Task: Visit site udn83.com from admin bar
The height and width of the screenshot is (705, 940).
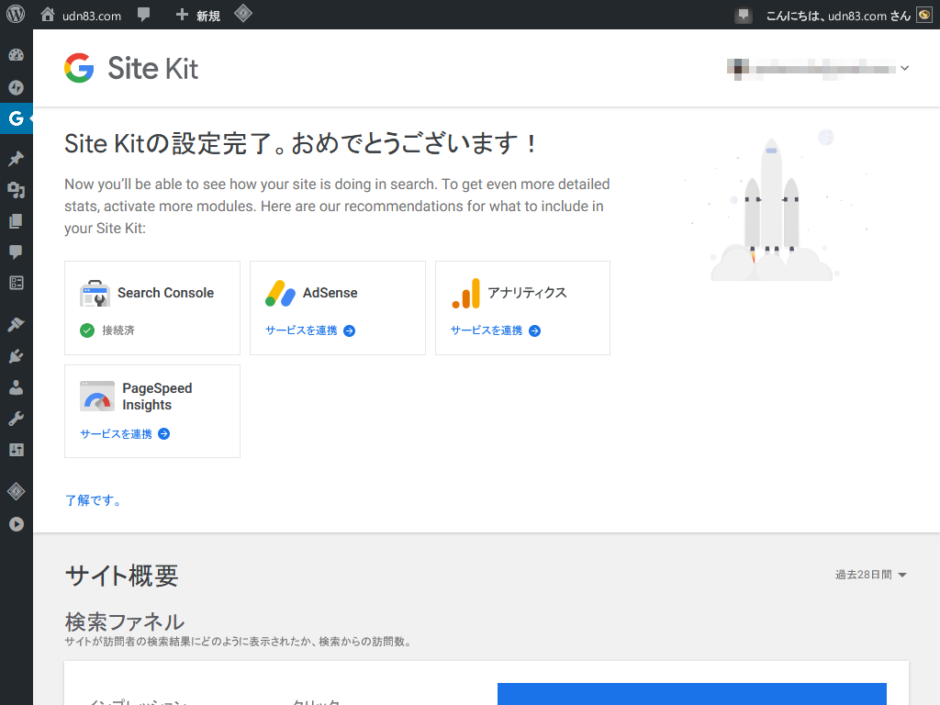Action: (x=81, y=16)
